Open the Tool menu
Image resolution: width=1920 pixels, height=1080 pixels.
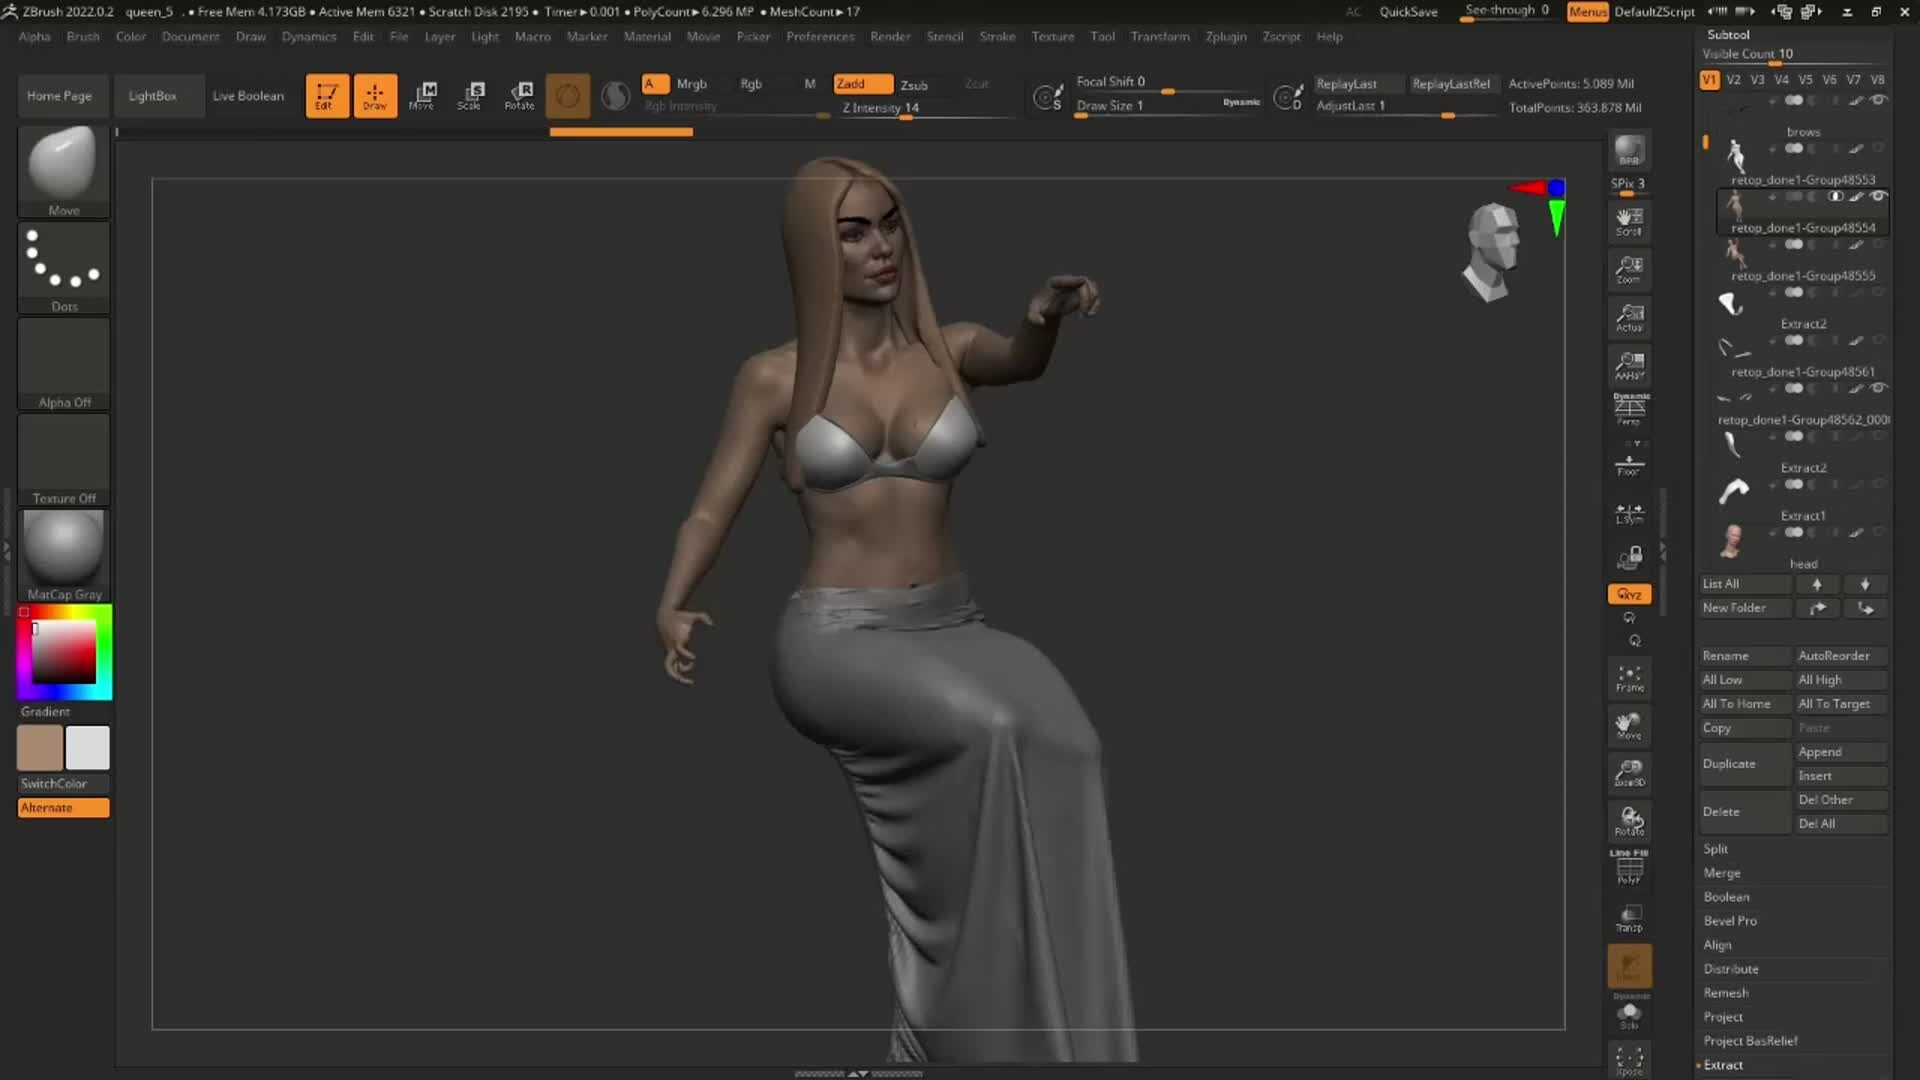tap(1102, 36)
